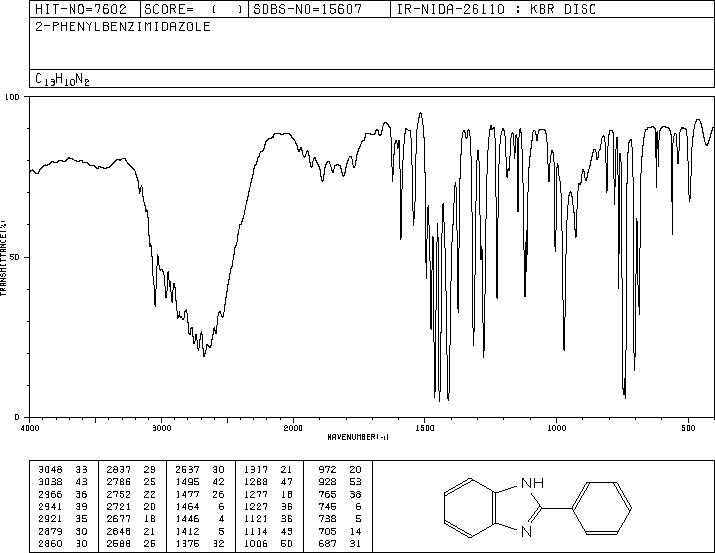
Task: Click the IR-NIDA-26110 : KBR DISC label
Action: (496, 9)
